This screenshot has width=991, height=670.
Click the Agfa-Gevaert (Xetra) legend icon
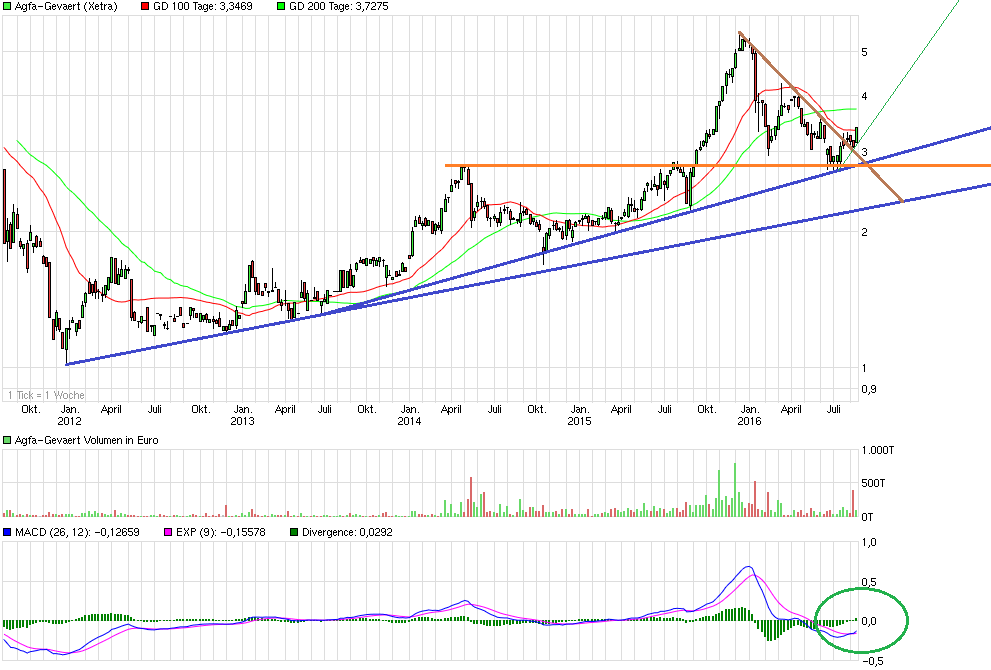point(8,8)
